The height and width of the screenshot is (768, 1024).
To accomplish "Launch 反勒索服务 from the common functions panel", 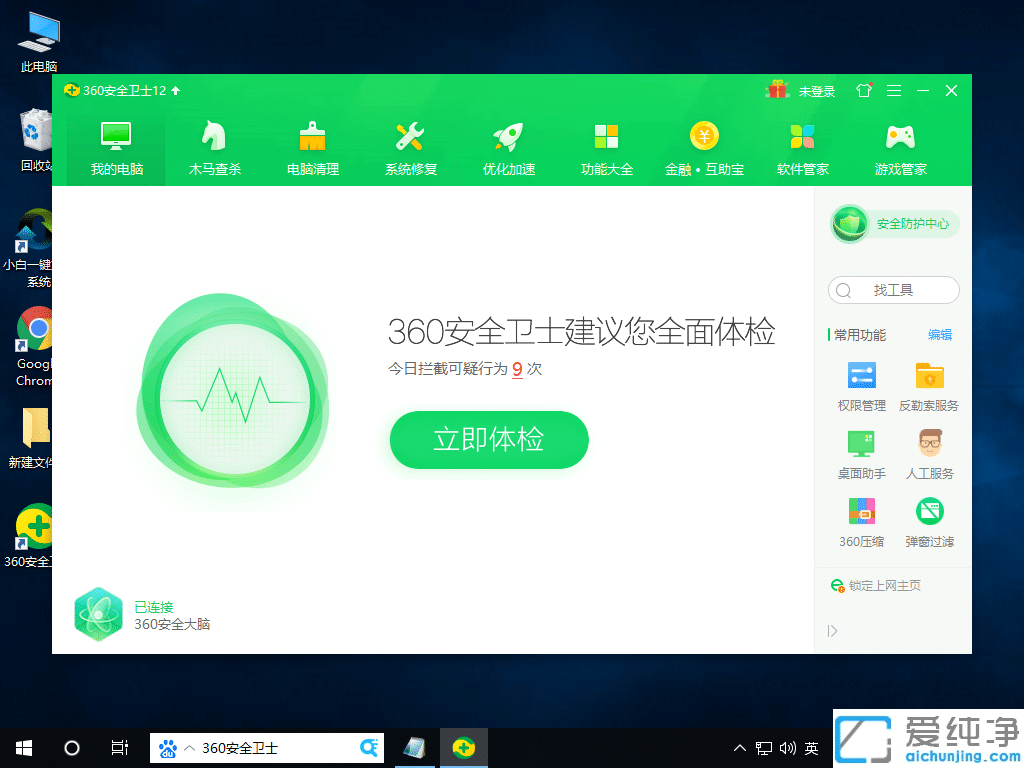I will pos(929,375).
